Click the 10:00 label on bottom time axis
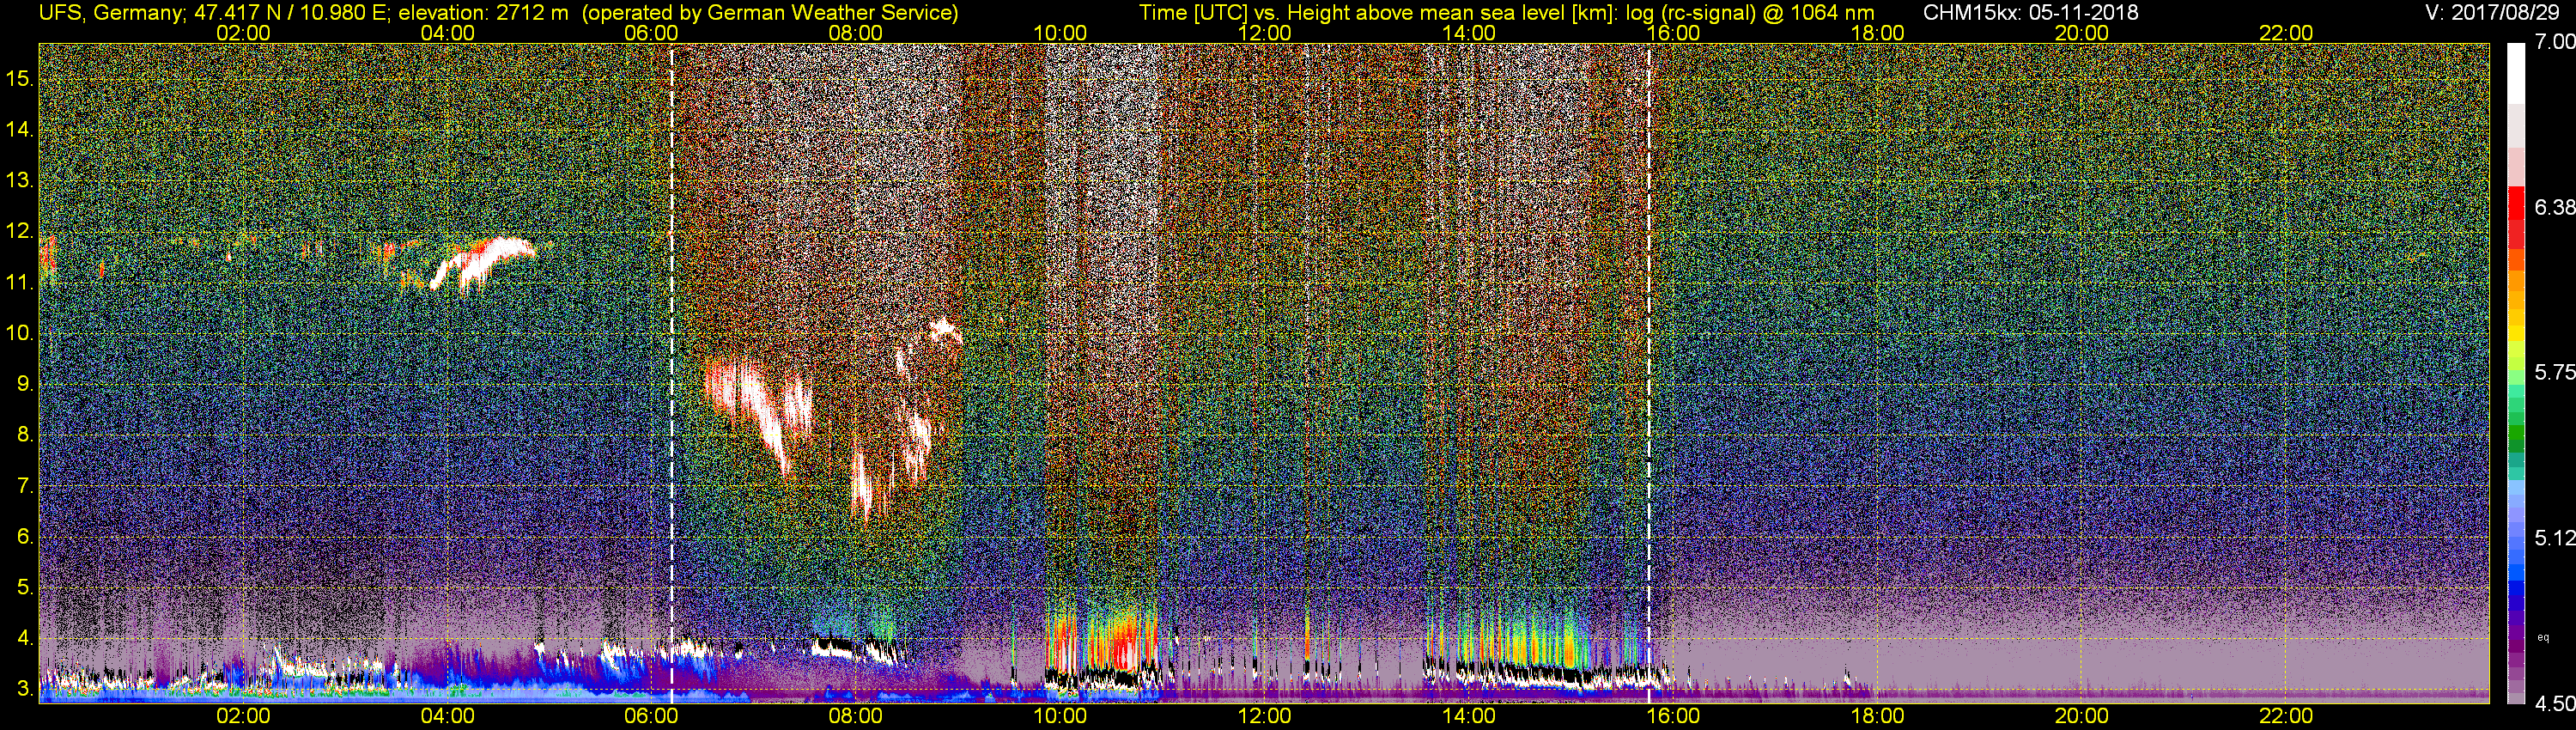The height and width of the screenshot is (730, 2576). (1060, 716)
